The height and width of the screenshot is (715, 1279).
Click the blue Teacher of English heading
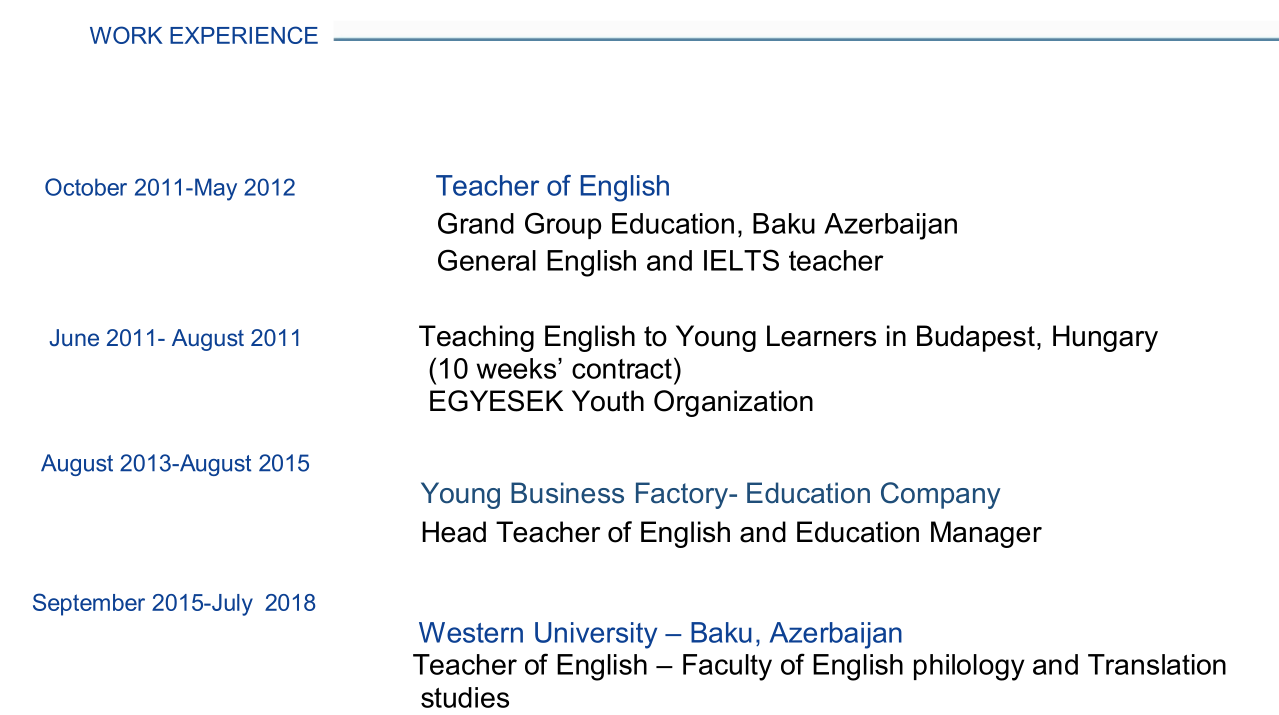[553, 186]
